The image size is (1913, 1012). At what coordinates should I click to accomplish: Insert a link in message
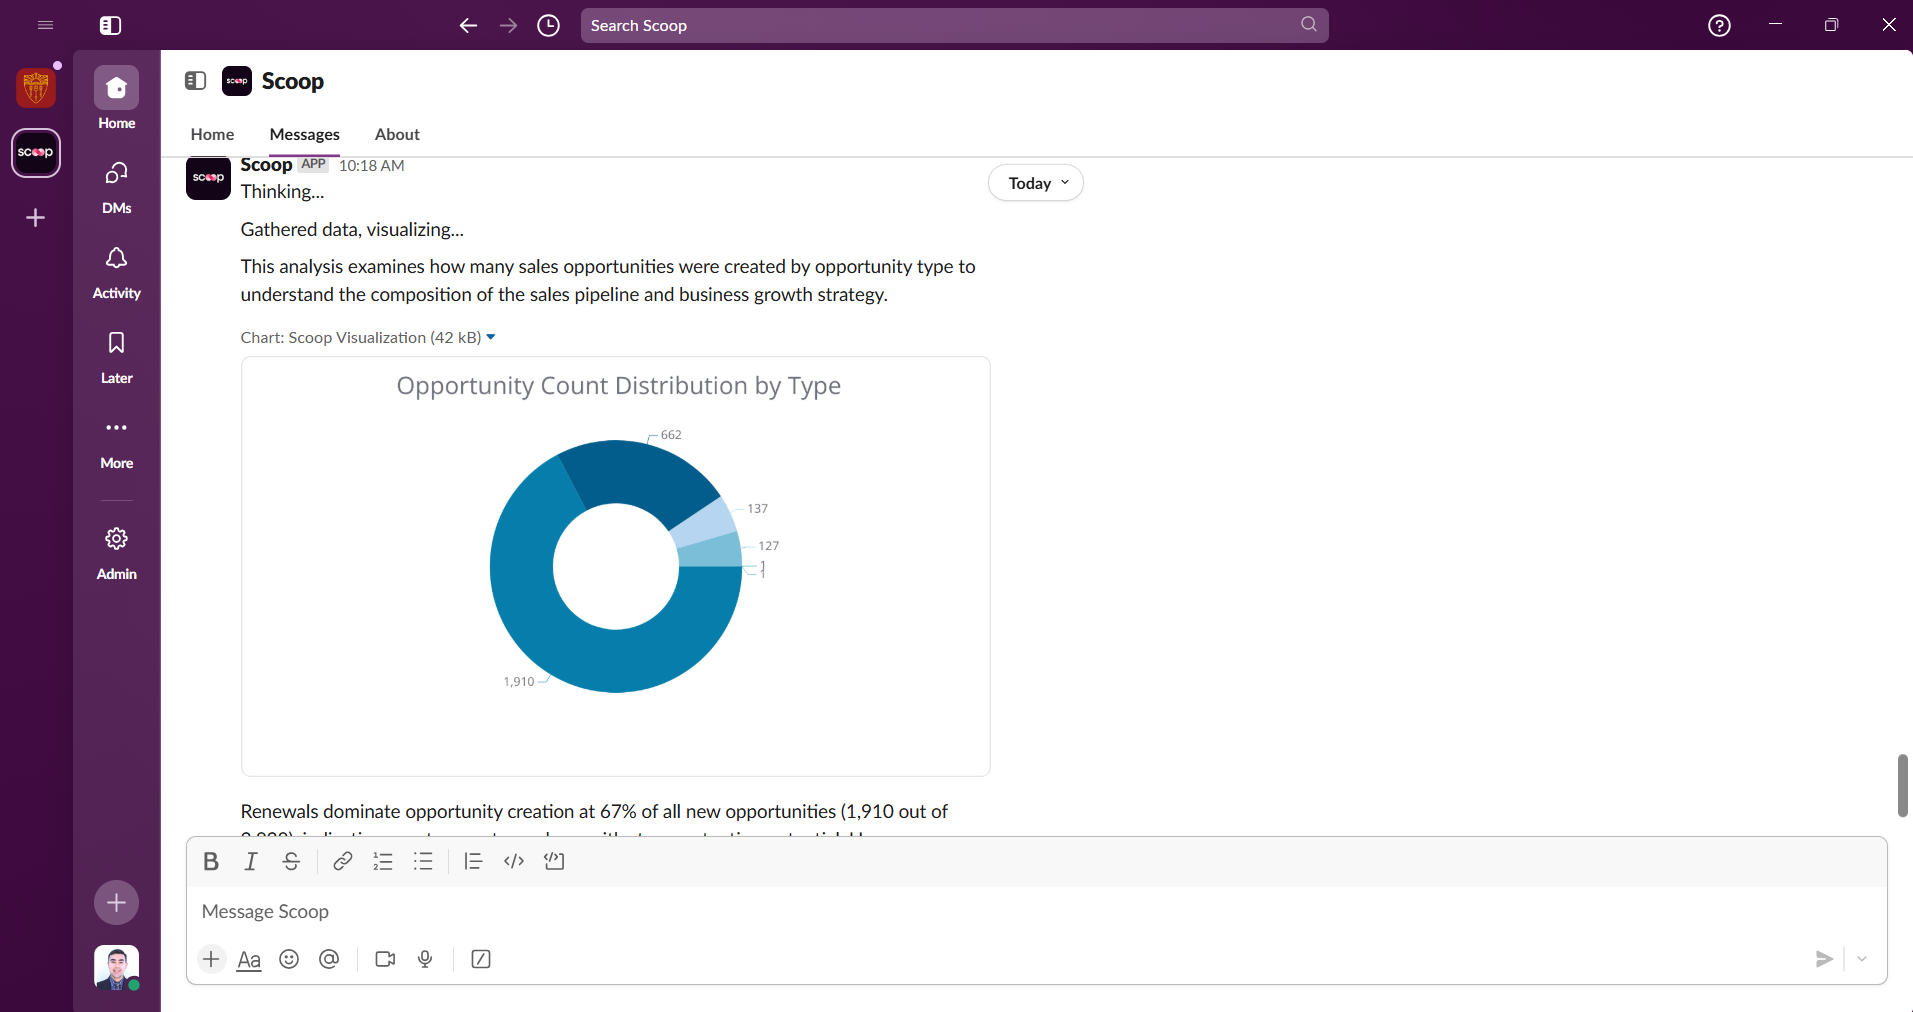(343, 861)
